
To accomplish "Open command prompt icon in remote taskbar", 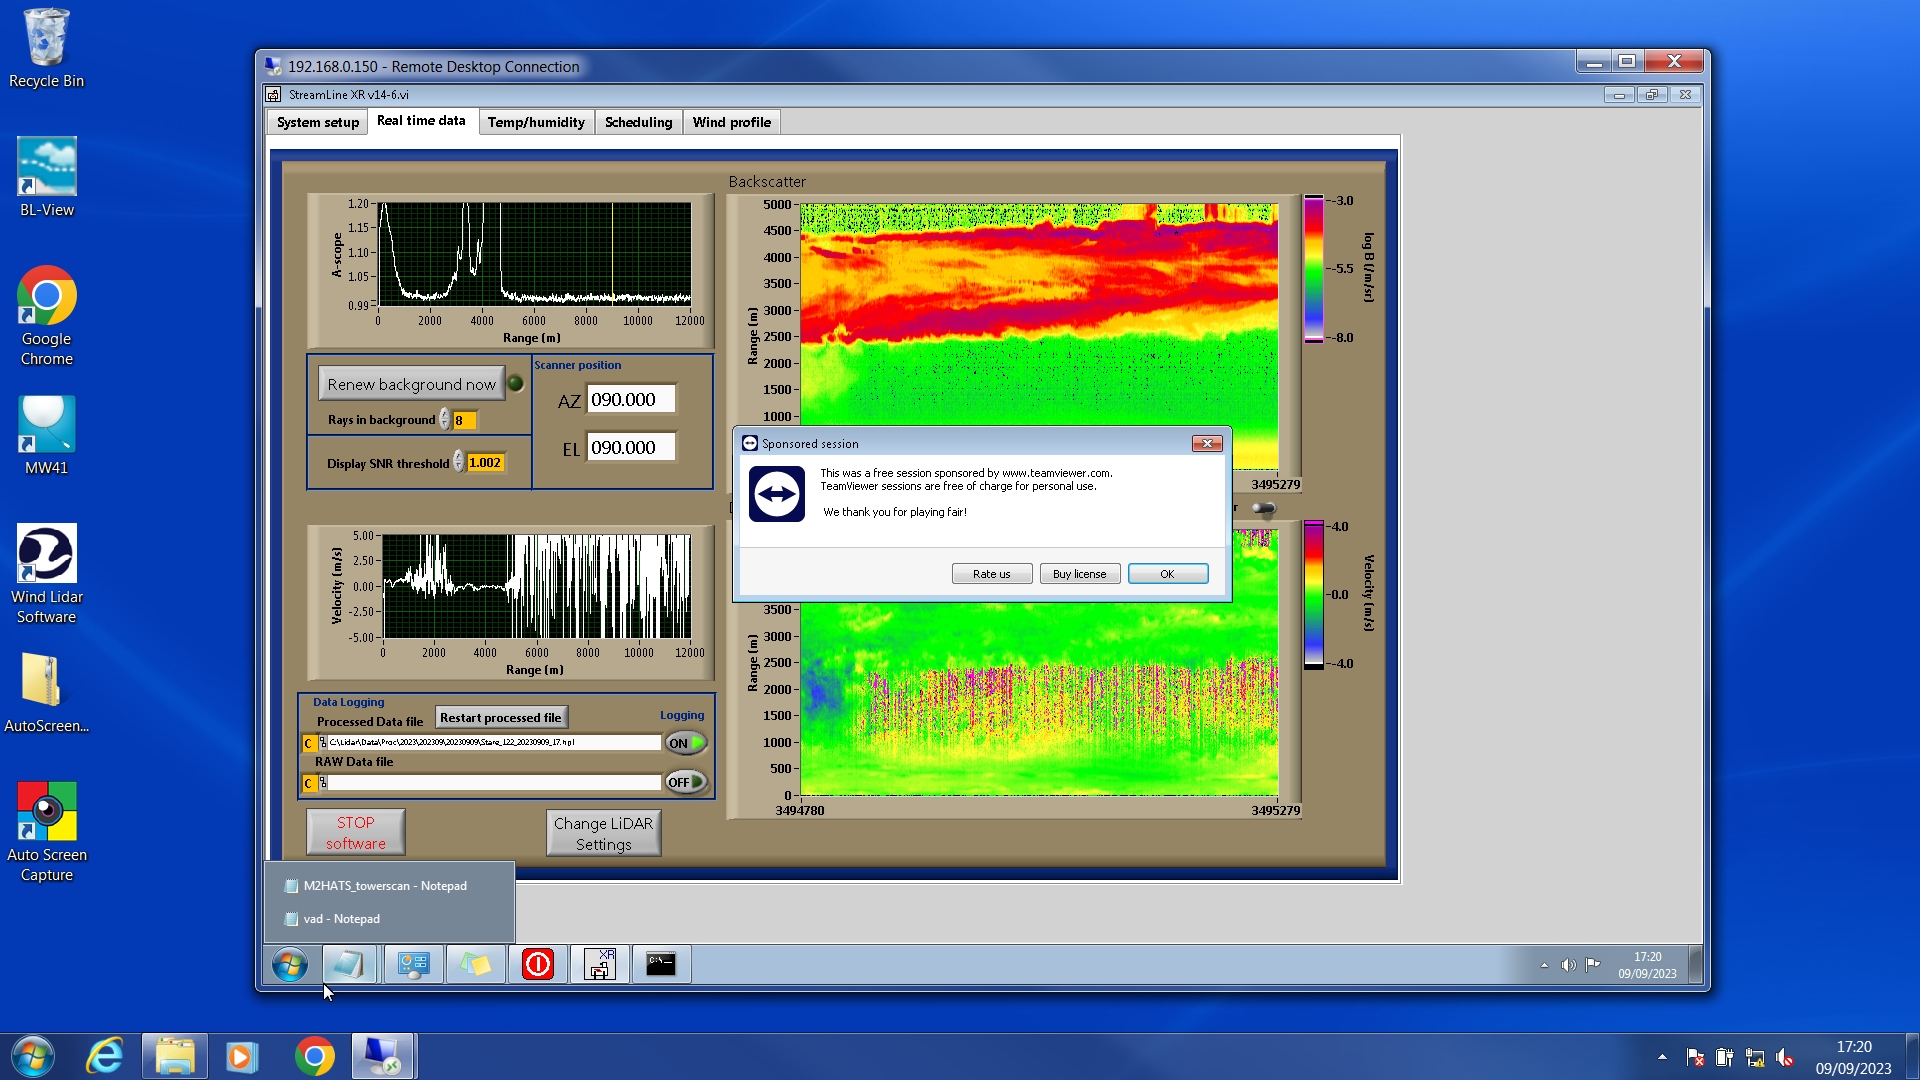I will click(x=661, y=964).
